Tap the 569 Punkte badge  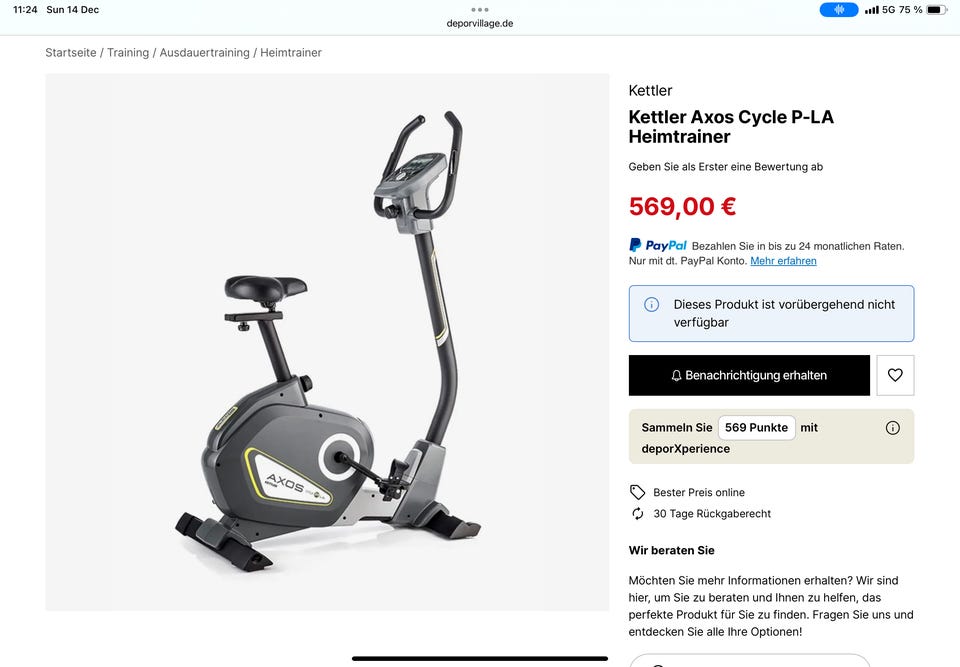point(756,428)
